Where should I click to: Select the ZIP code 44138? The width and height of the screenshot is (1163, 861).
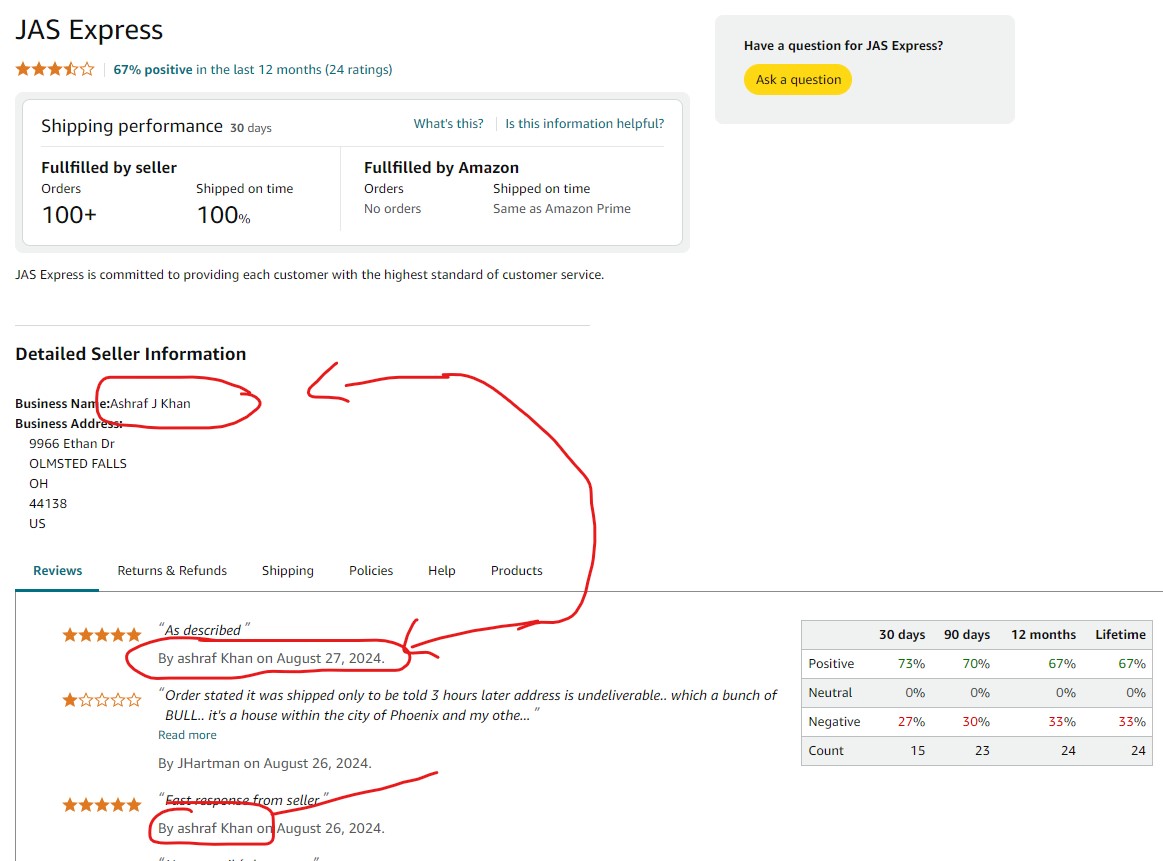coord(48,504)
